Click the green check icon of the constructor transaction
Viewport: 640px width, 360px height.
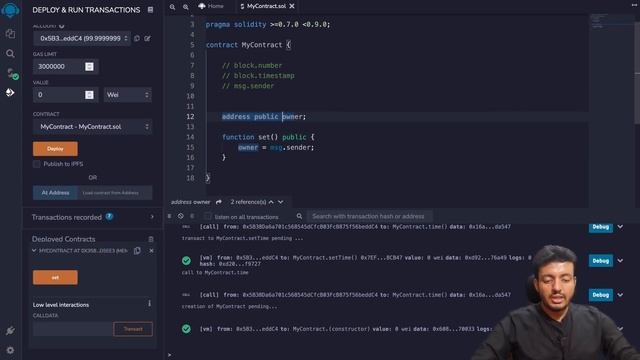tap(186, 329)
